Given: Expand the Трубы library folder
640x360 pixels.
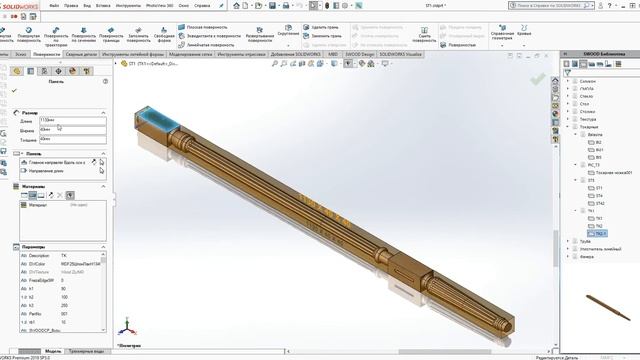Looking at the screenshot, I should point(568,241).
